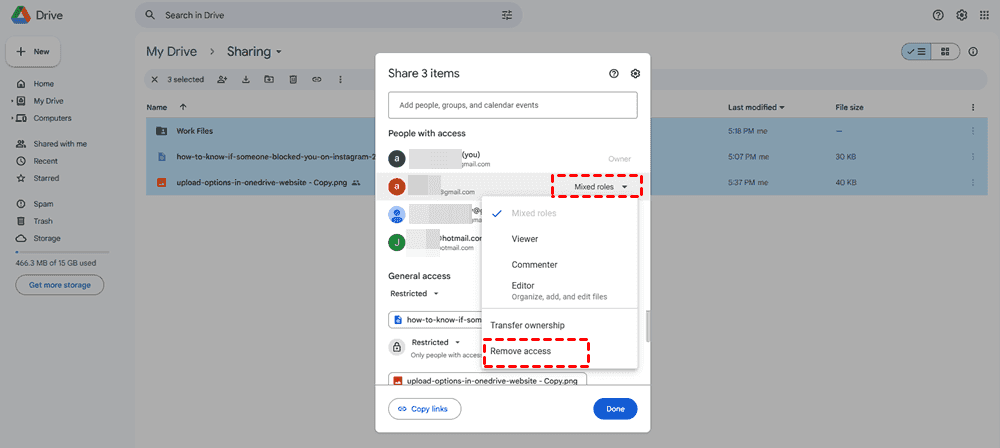
Task: Click the File size column header
Action: [849, 107]
